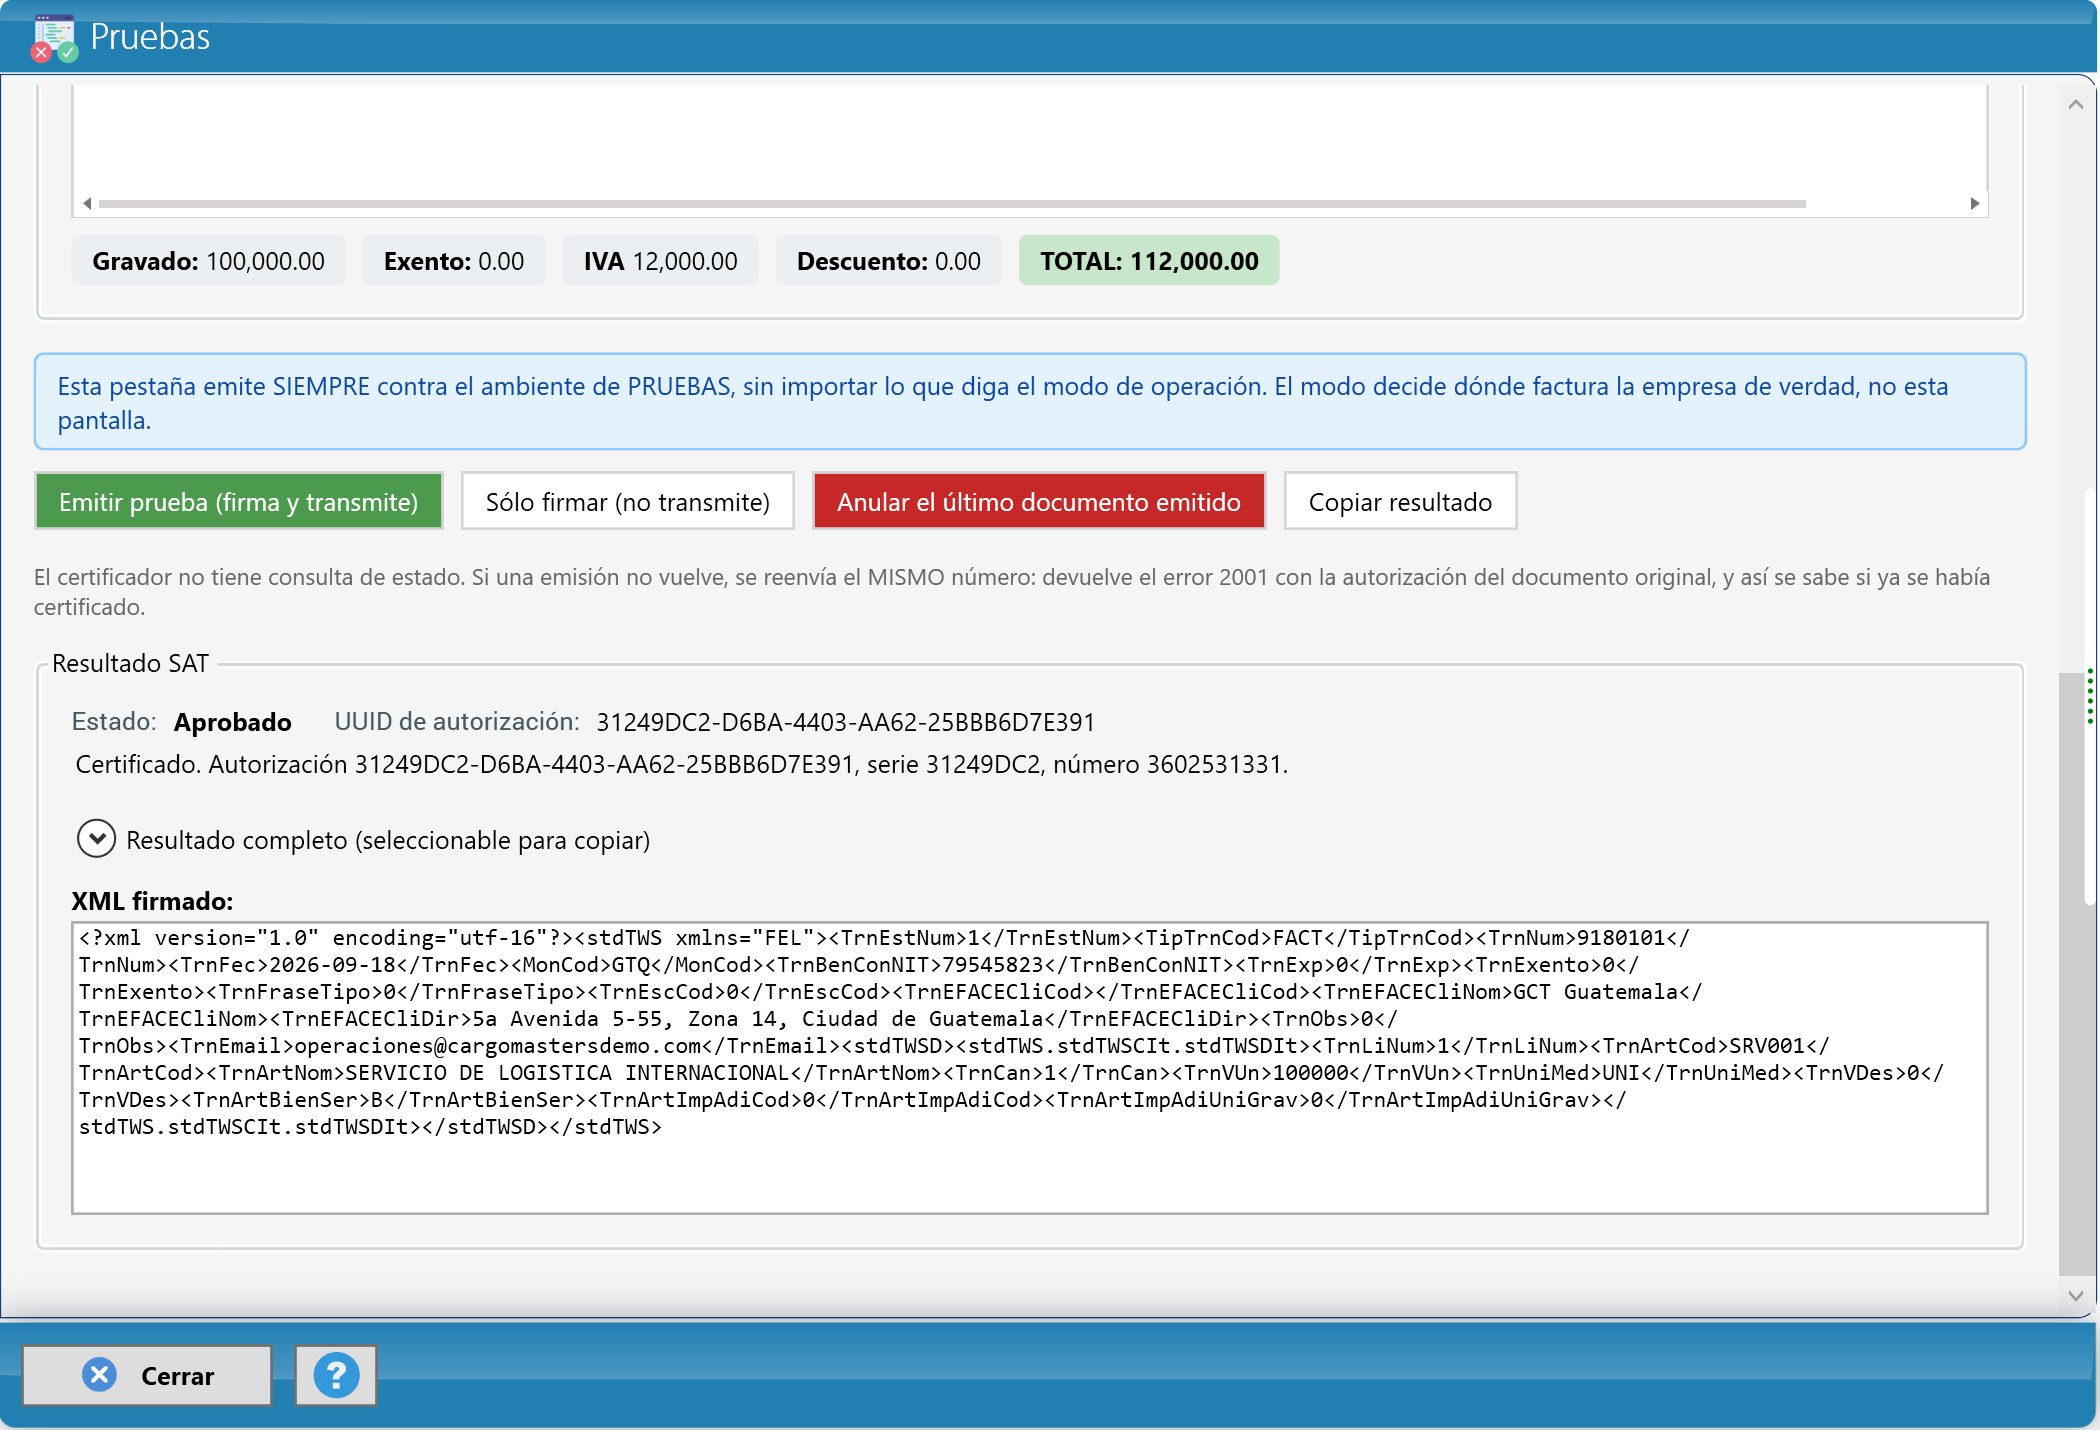
Task: Click the grid horizontal scroll right arrow
Action: pos(1974,203)
